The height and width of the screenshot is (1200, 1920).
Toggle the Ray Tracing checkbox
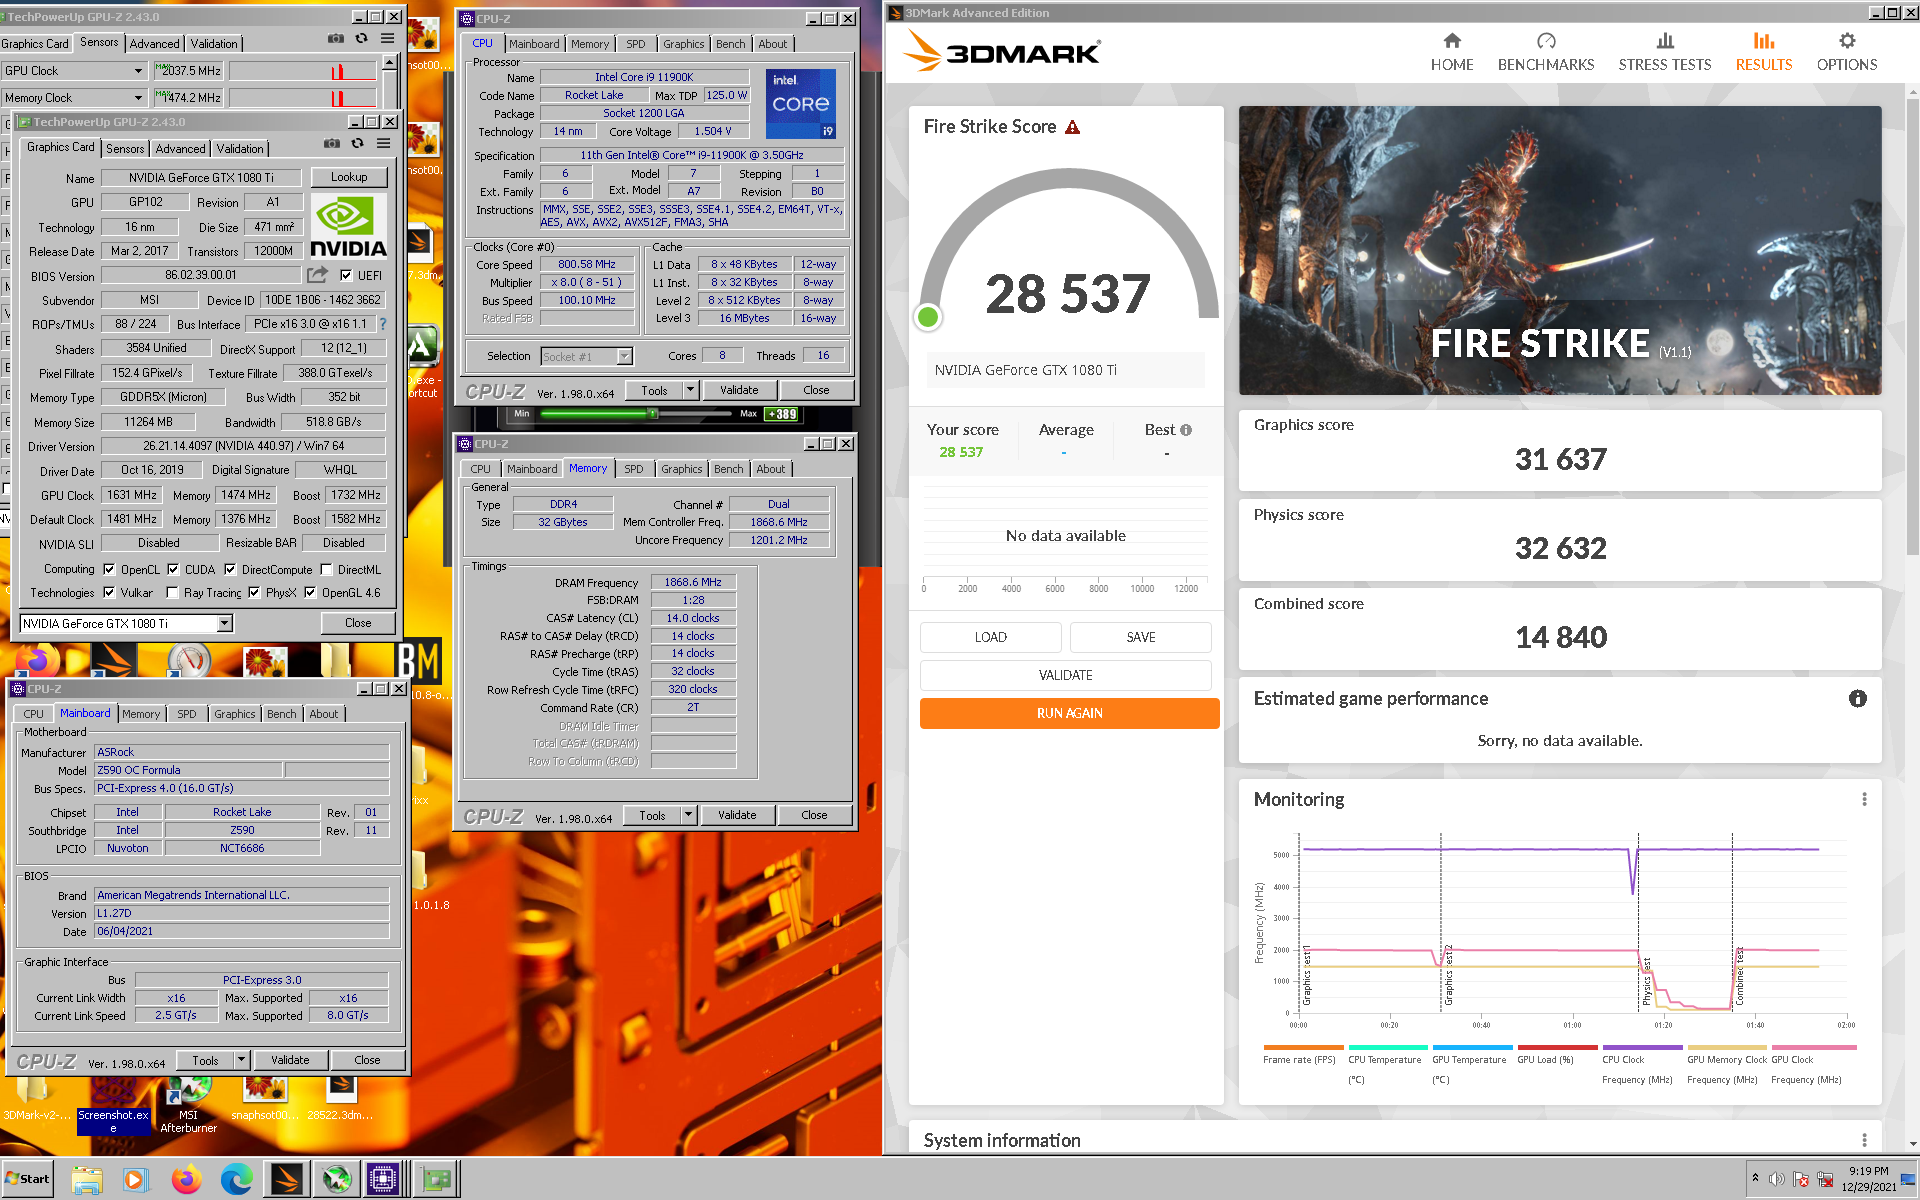(172, 592)
